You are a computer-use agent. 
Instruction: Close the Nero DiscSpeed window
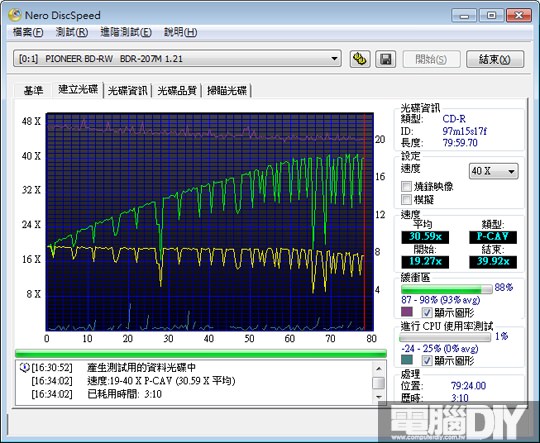pos(519,16)
